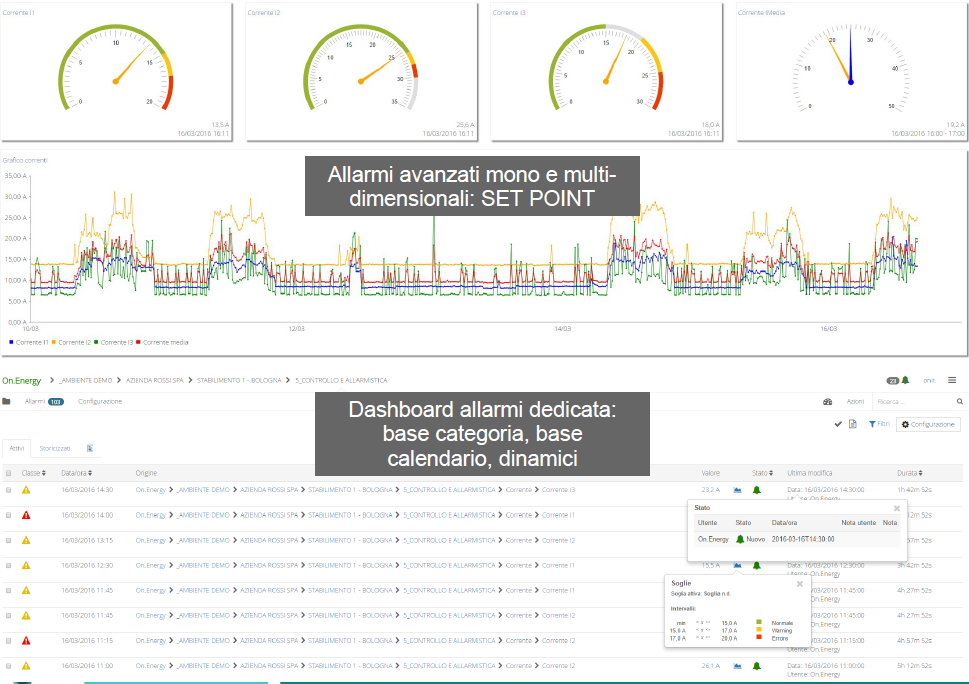Sort table by Stato column

click(763, 473)
